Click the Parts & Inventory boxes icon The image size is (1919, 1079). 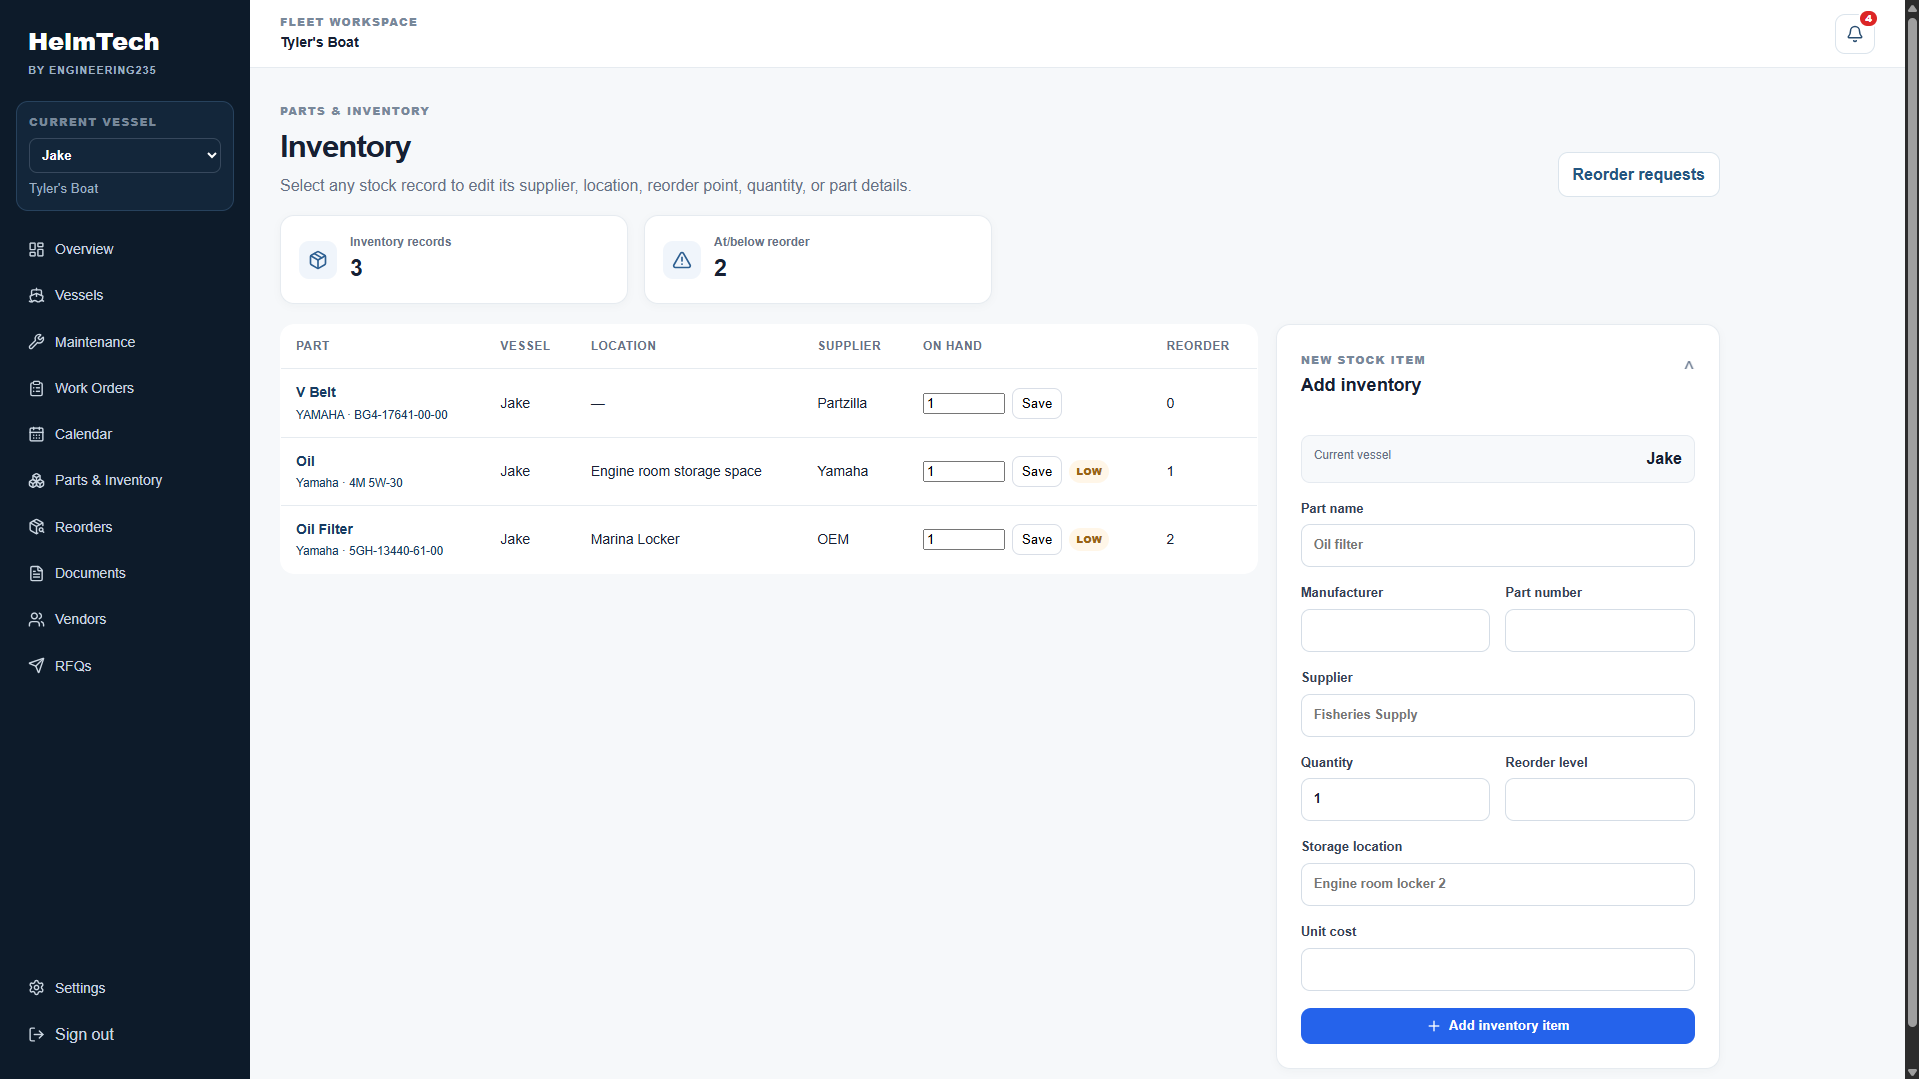37,480
